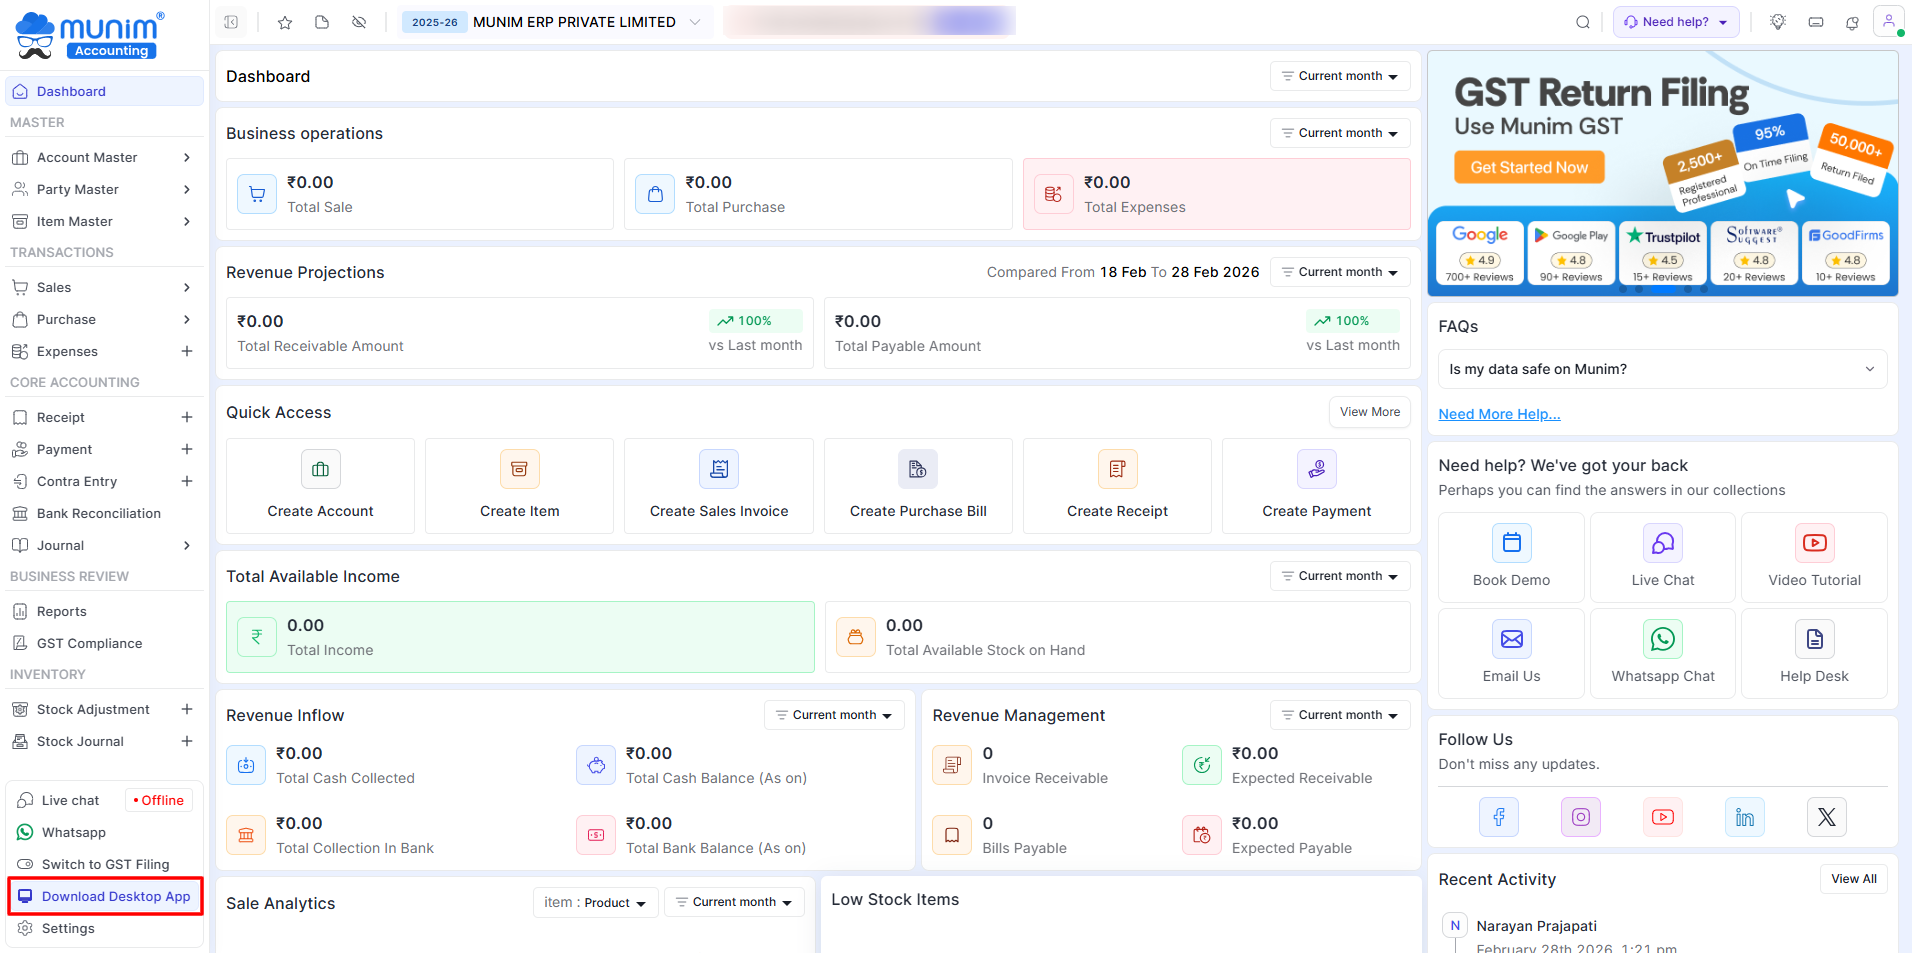The width and height of the screenshot is (1912, 953).
Task: Click the search icon in header
Action: tap(1582, 22)
